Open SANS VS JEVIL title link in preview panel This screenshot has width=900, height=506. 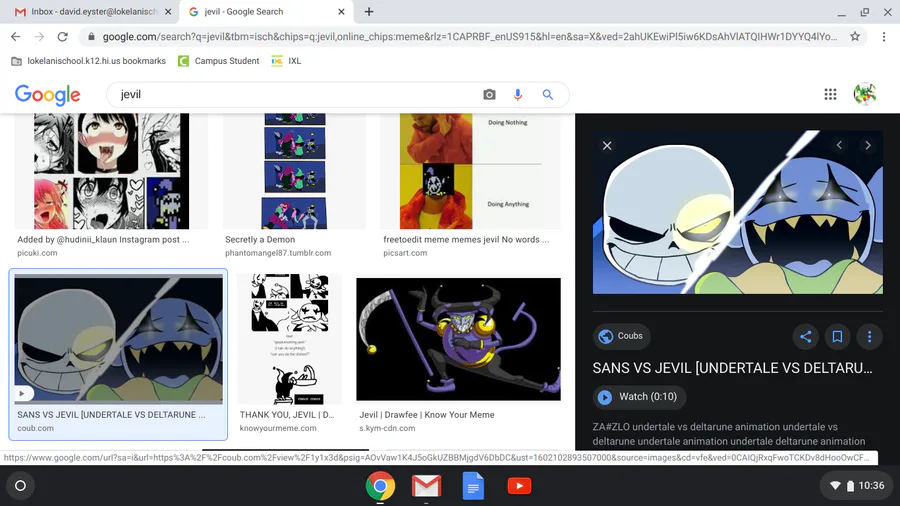732,368
